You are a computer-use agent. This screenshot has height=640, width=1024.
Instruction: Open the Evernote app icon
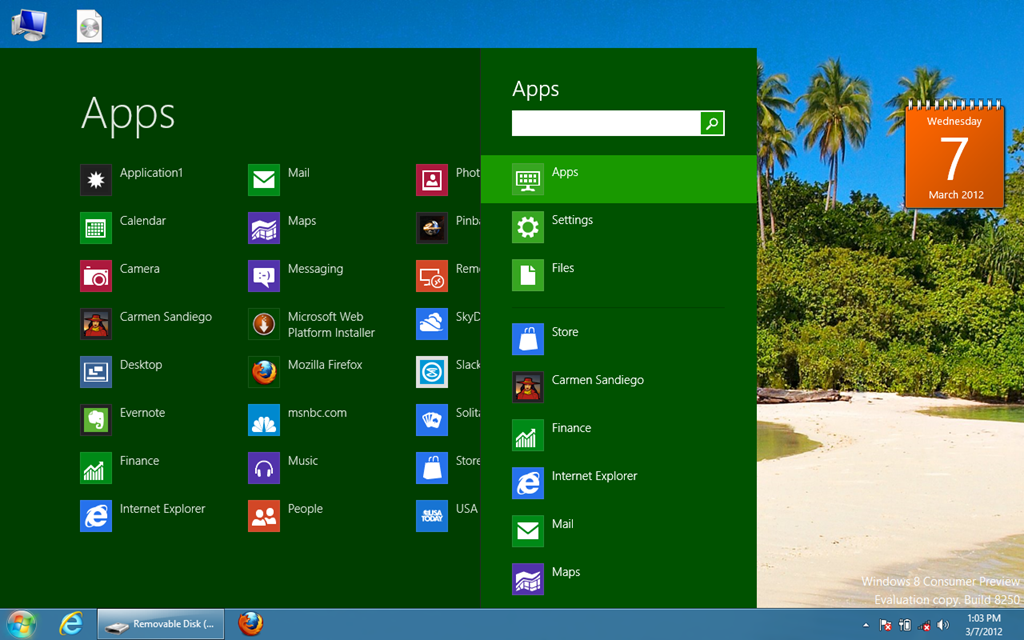pos(96,420)
